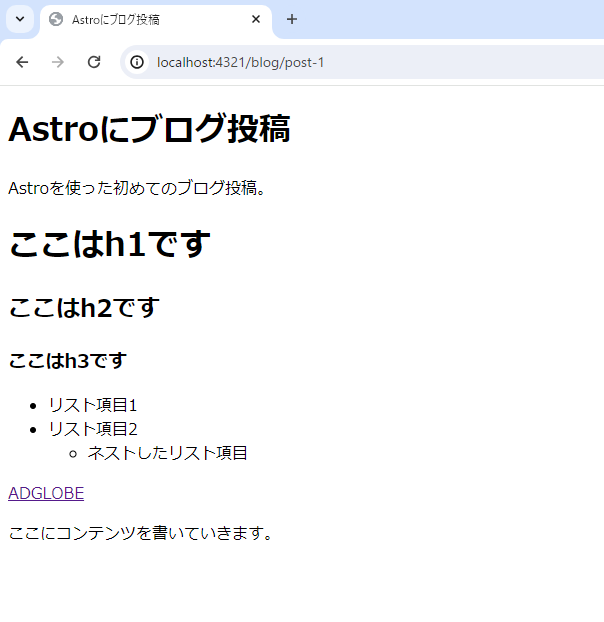Open the tab search chevron dropdown
The width and height of the screenshot is (604, 622).
(x=20, y=19)
